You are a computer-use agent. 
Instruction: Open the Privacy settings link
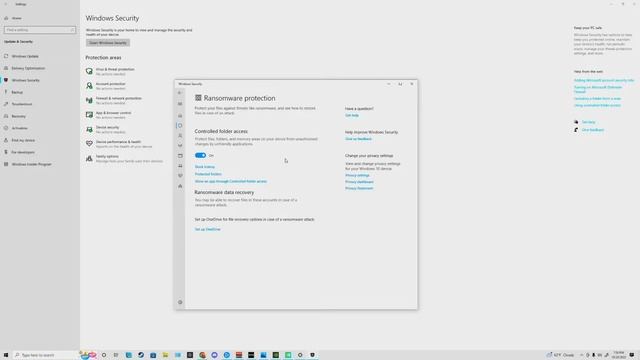(x=357, y=176)
